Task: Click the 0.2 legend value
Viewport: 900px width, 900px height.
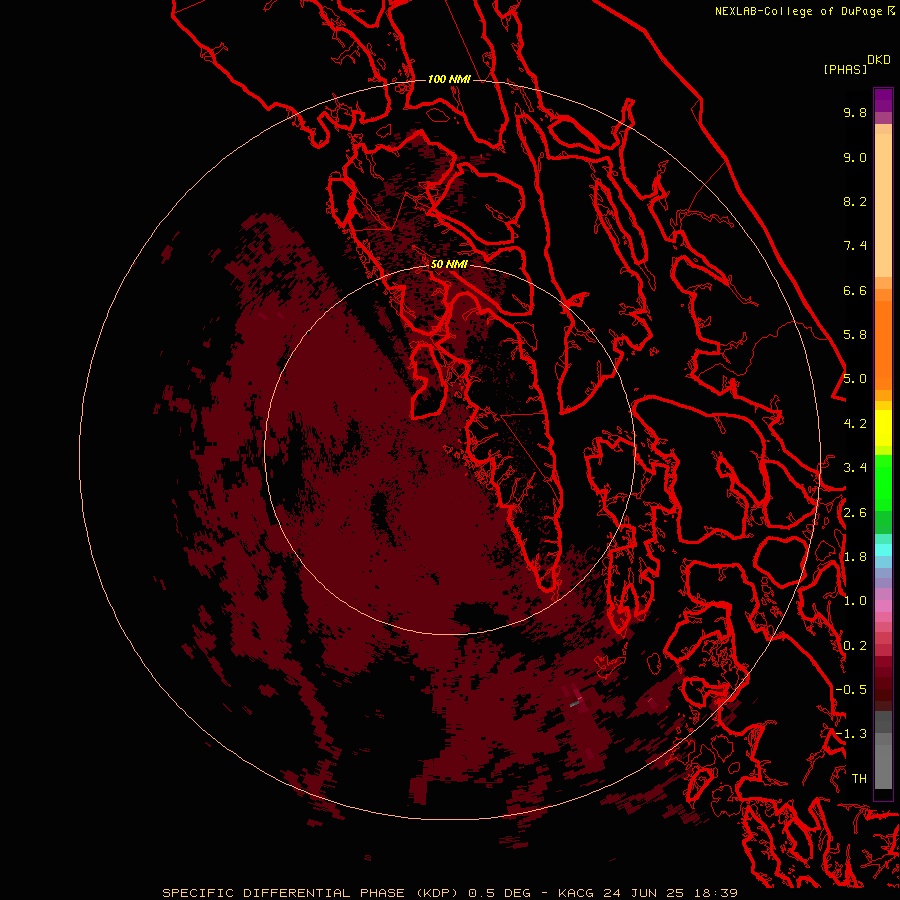Action: coord(855,646)
